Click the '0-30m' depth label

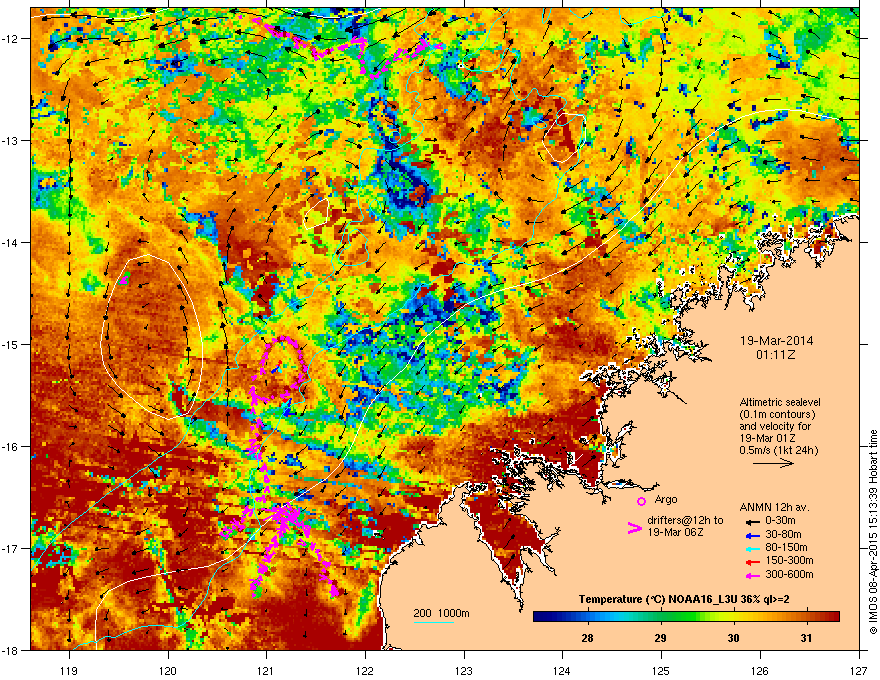[780, 521]
